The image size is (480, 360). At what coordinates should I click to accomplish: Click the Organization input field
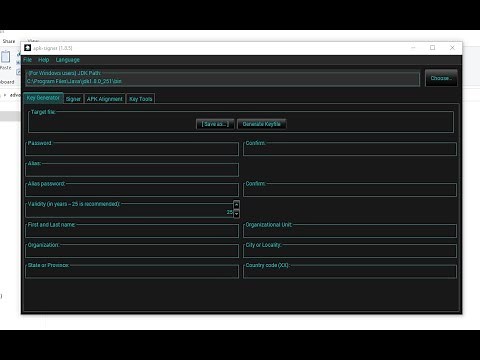click(x=132, y=252)
